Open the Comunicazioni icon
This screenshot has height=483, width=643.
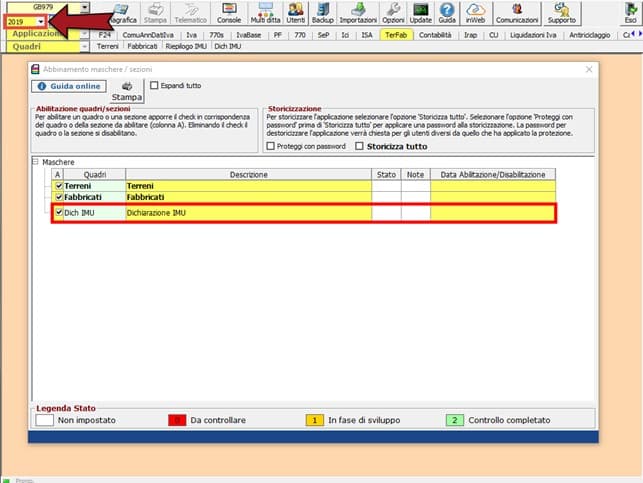[x=517, y=13]
